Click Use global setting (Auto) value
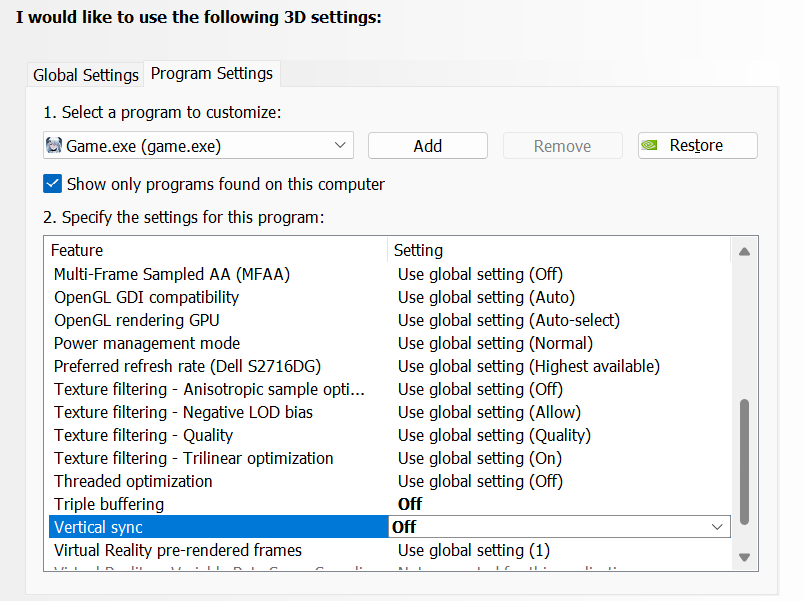Image resolution: width=804 pixels, height=601 pixels. point(486,297)
